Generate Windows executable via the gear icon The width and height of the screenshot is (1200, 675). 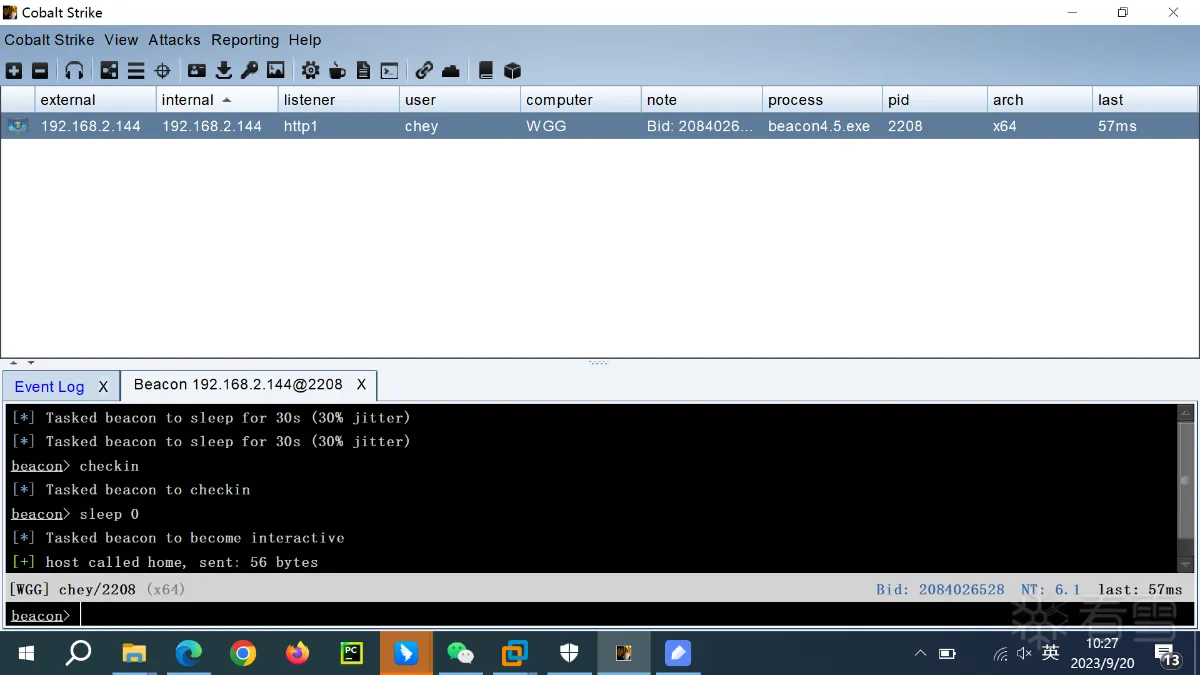click(311, 71)
